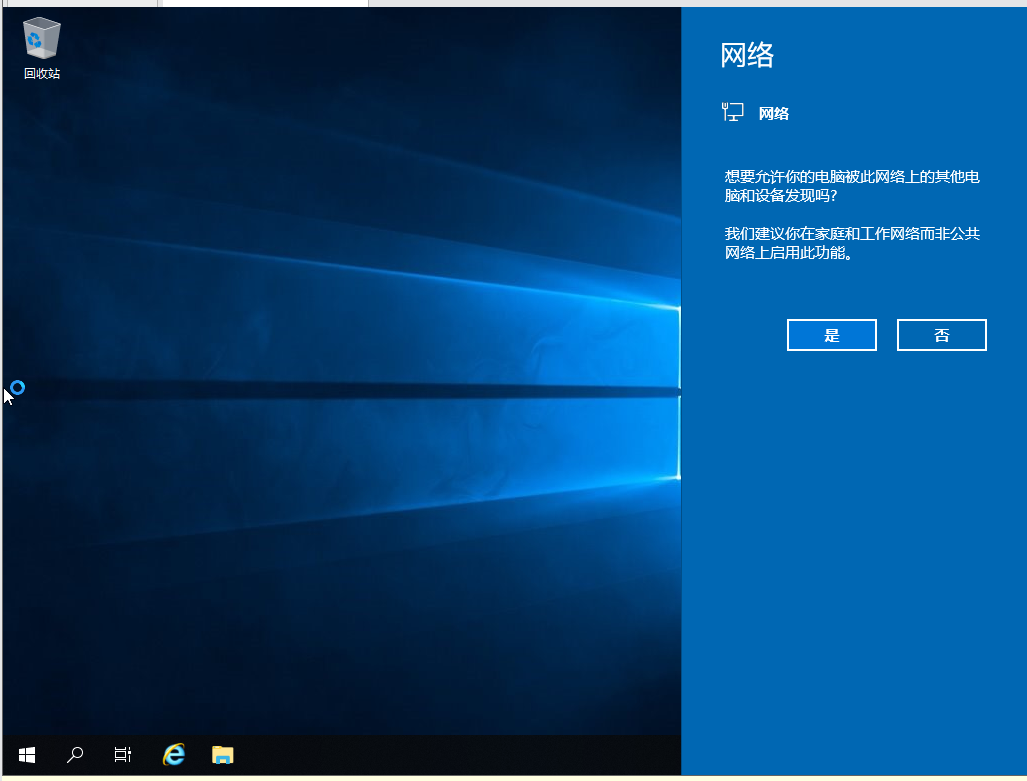Screen dimensions: 1027x781
Task: Open Task View from the taskbar
Action: pyautogui.click(x=122, y=755)
